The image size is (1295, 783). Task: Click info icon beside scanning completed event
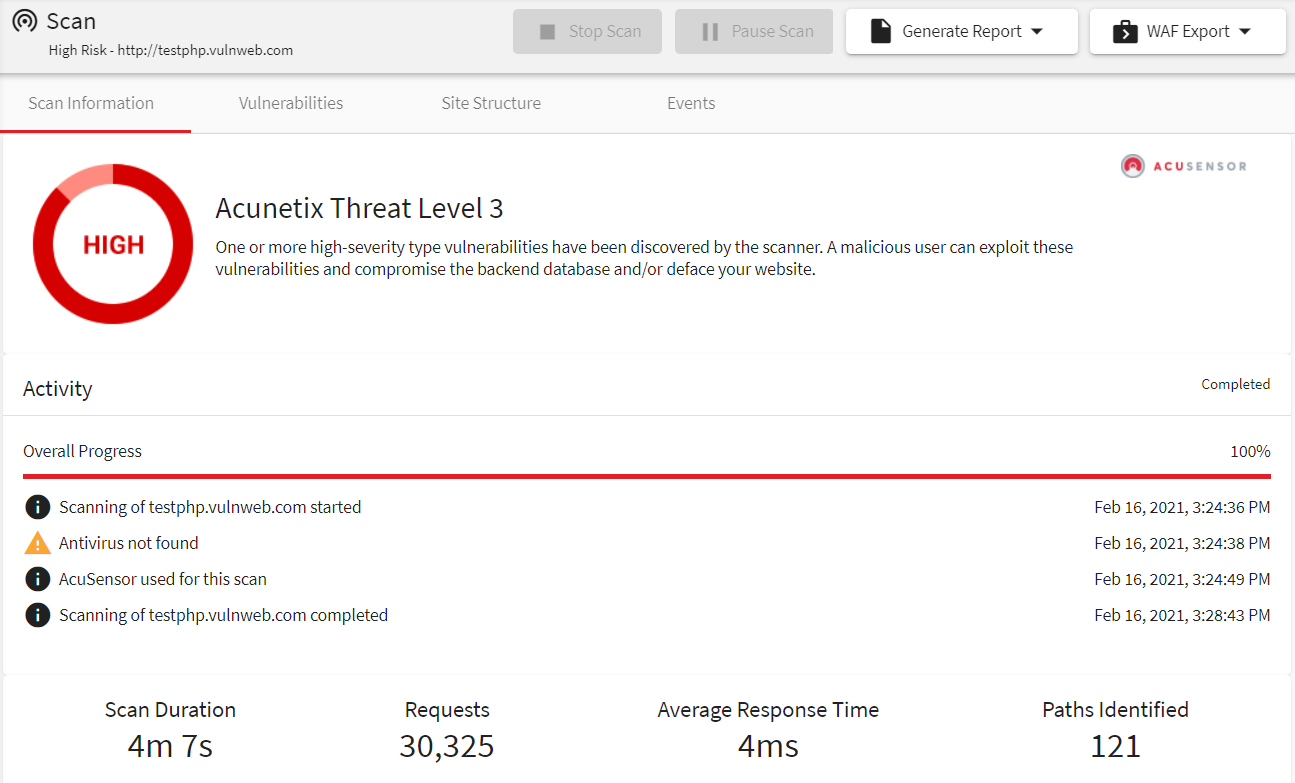(37, 615)
